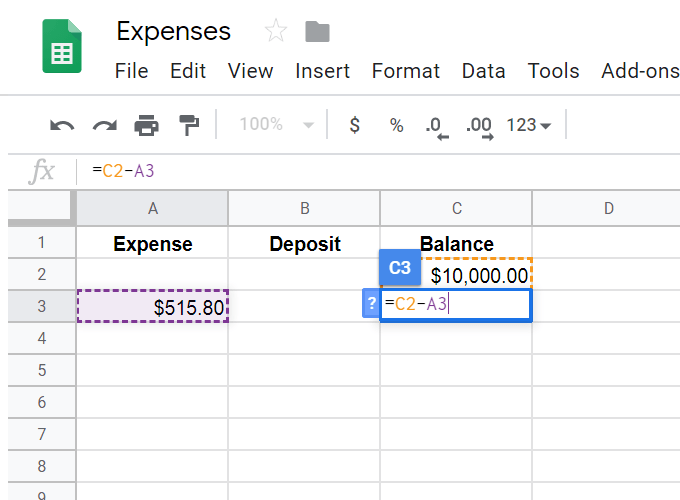Open the Tools menu

pos(553,71)
